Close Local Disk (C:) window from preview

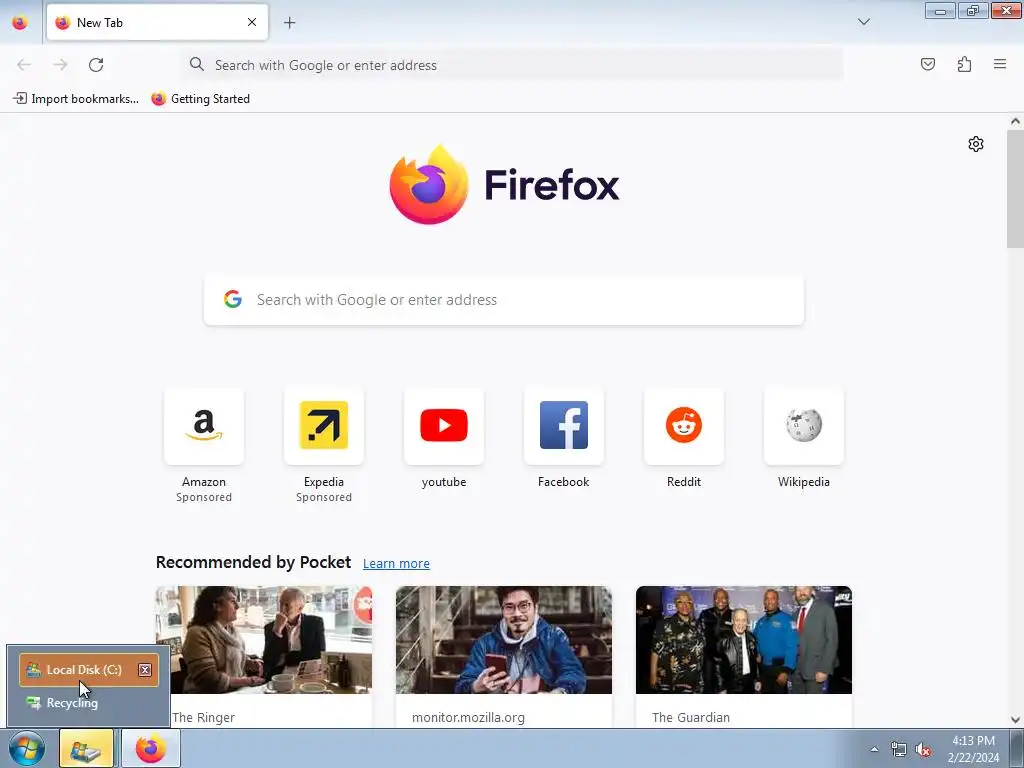(x=145, y=670)
